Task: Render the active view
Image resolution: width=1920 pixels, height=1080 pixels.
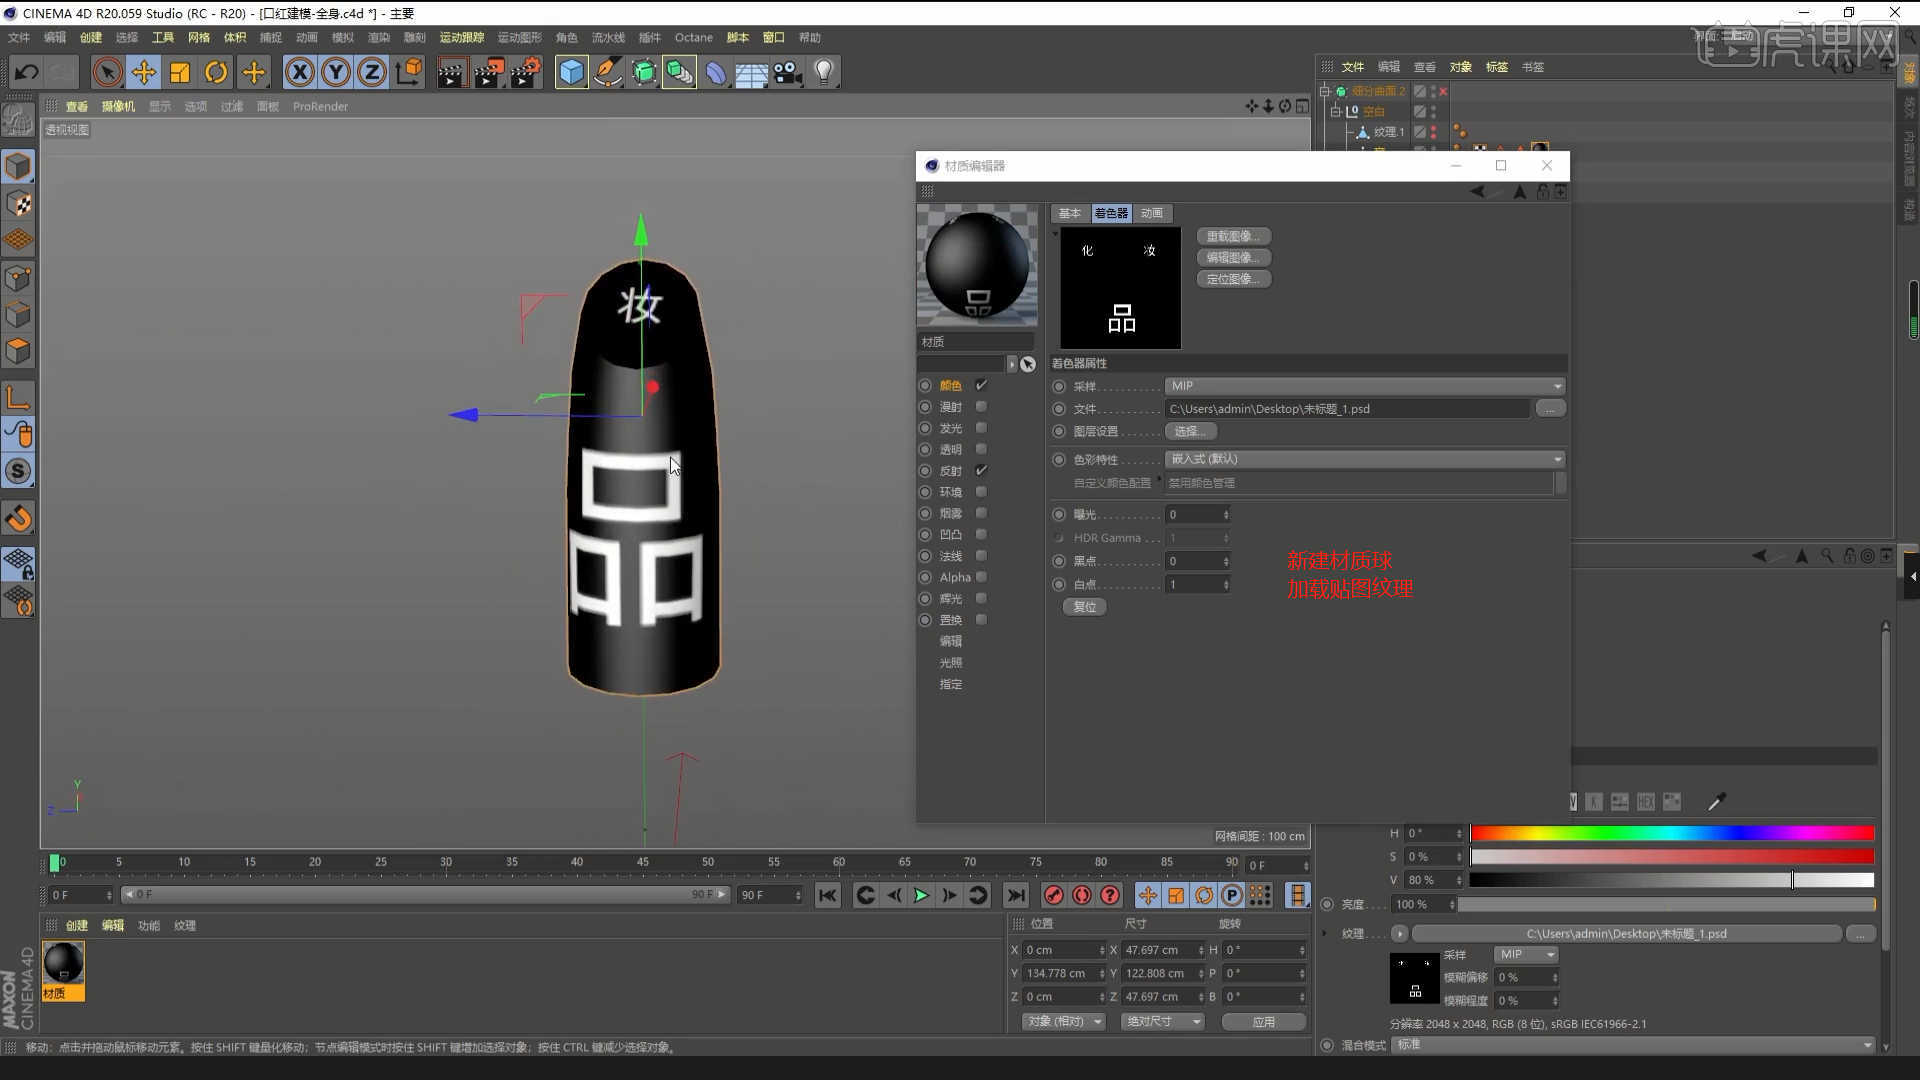Action: click(451, 72)
